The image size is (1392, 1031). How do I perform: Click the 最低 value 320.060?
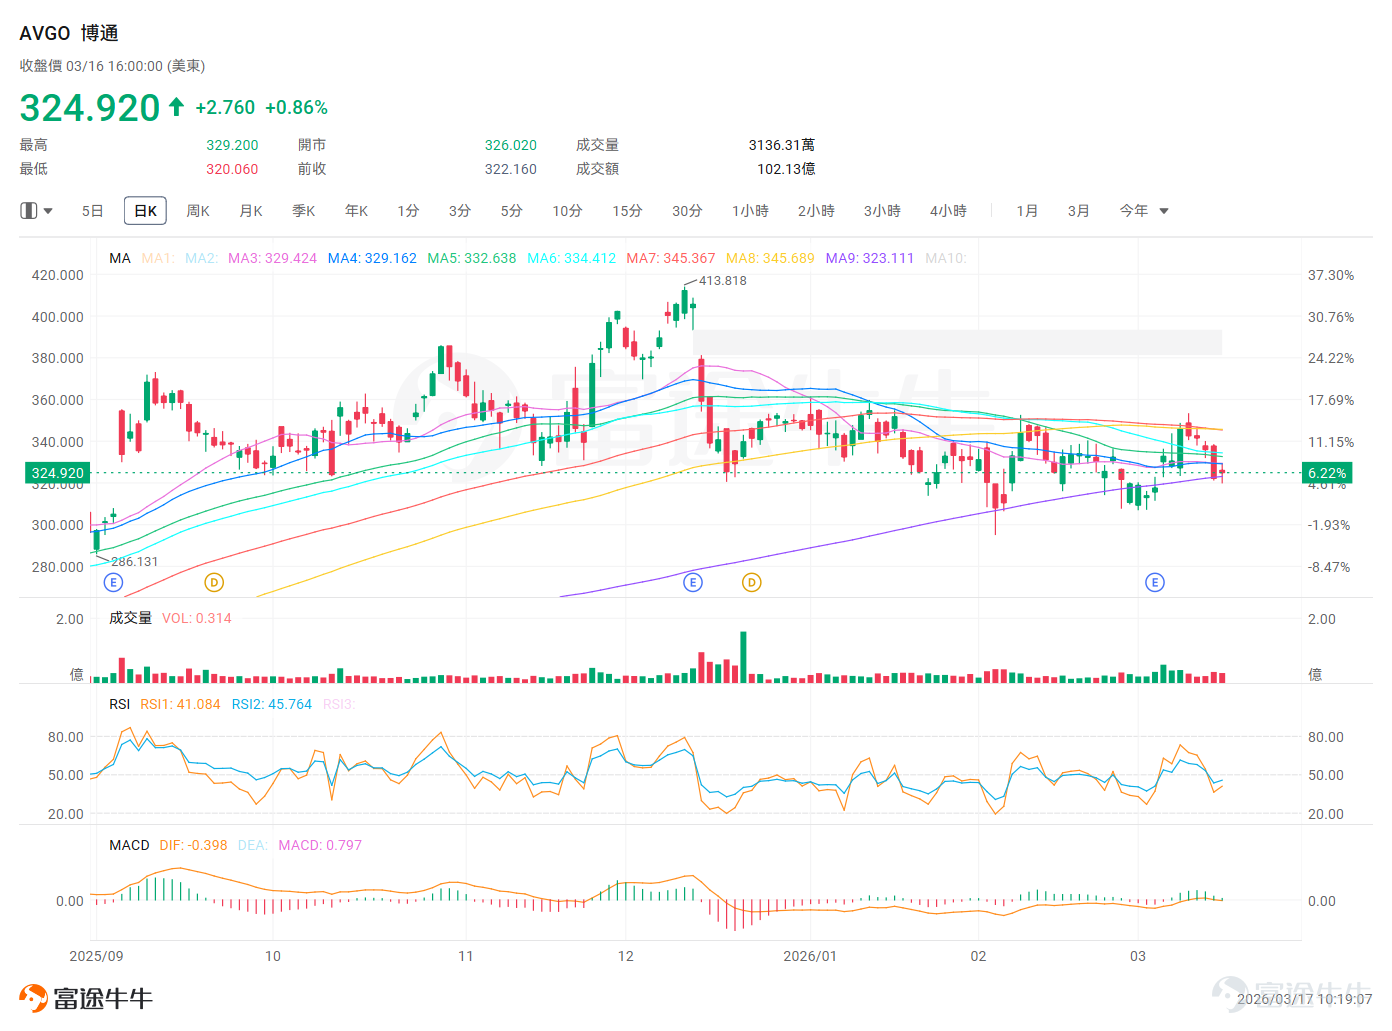pyautogui.click(x=232, y=169)
